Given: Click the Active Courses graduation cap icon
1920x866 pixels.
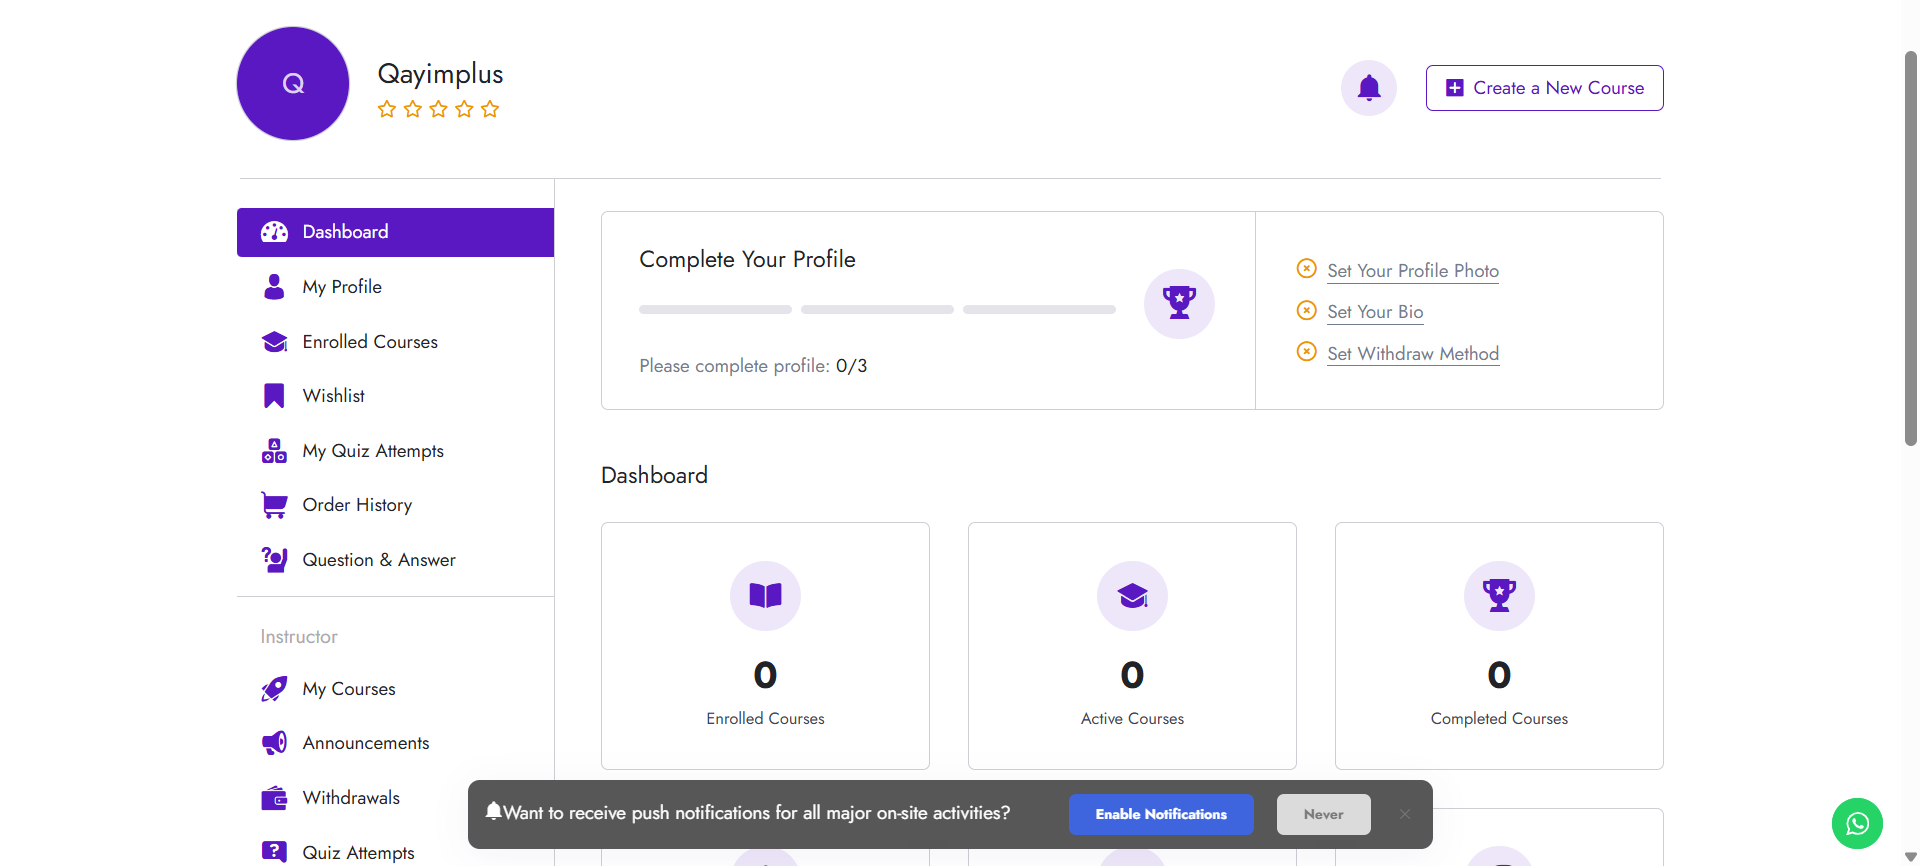Looking at the screenshot, I should pos(1132,596).
